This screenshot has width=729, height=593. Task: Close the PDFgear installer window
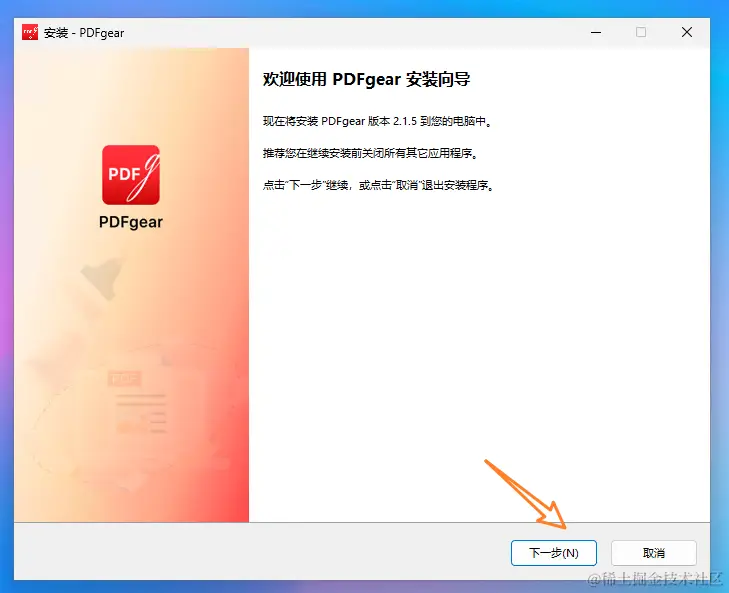(x=687, y=32)
